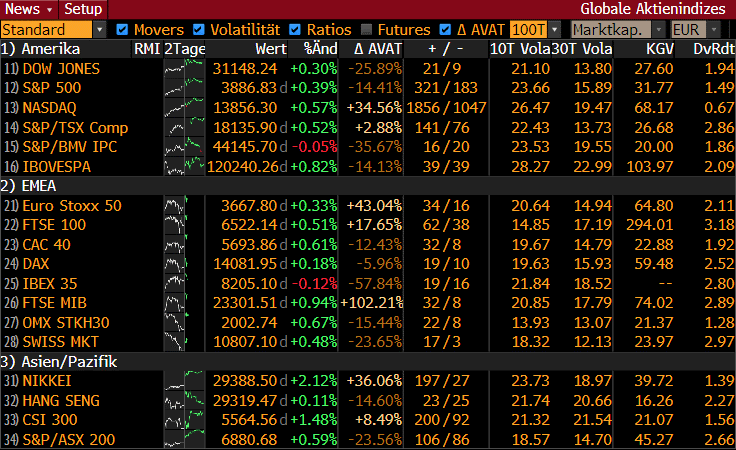Screen dimensions: 736x450
Task: Open the DOW JONES index row
Action: pos(61,69)
